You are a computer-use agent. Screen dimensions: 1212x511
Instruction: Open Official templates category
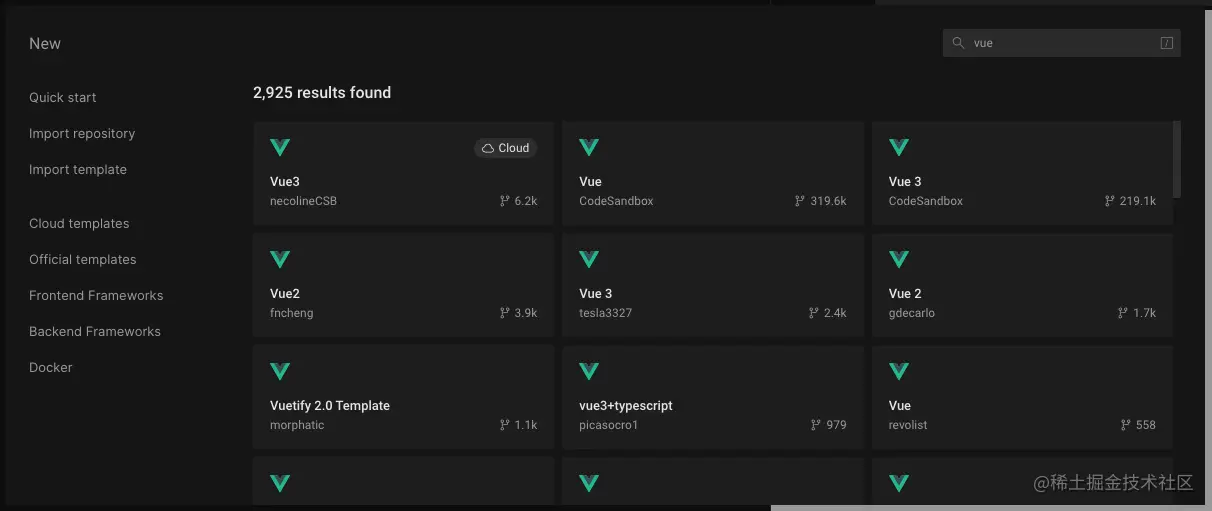pyautogui.click(x=83, y=259)
